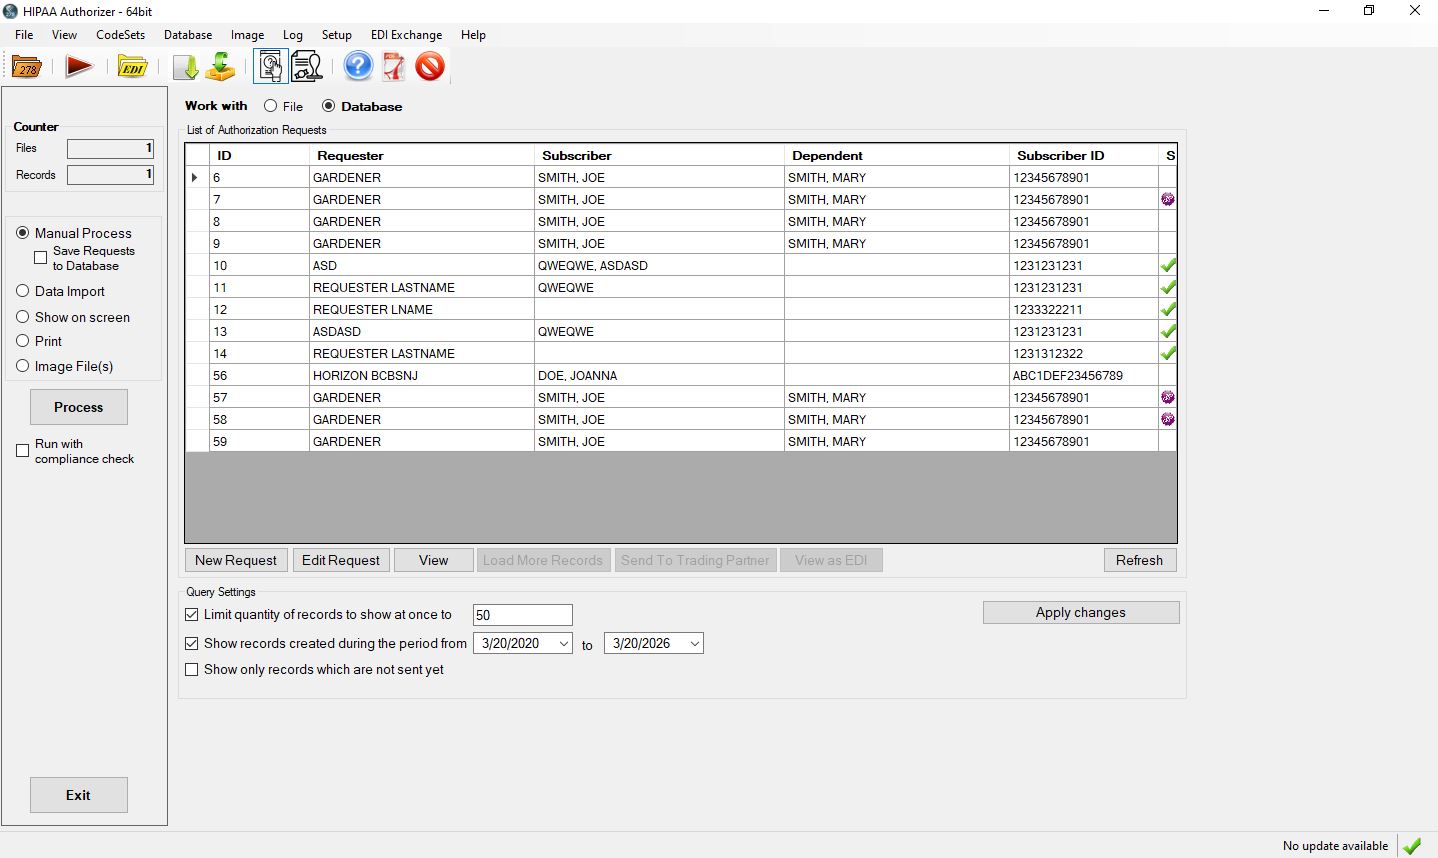Screen dimensions: 1438x858
Task: Click the Refresh button
Action: pos(1140,560)
